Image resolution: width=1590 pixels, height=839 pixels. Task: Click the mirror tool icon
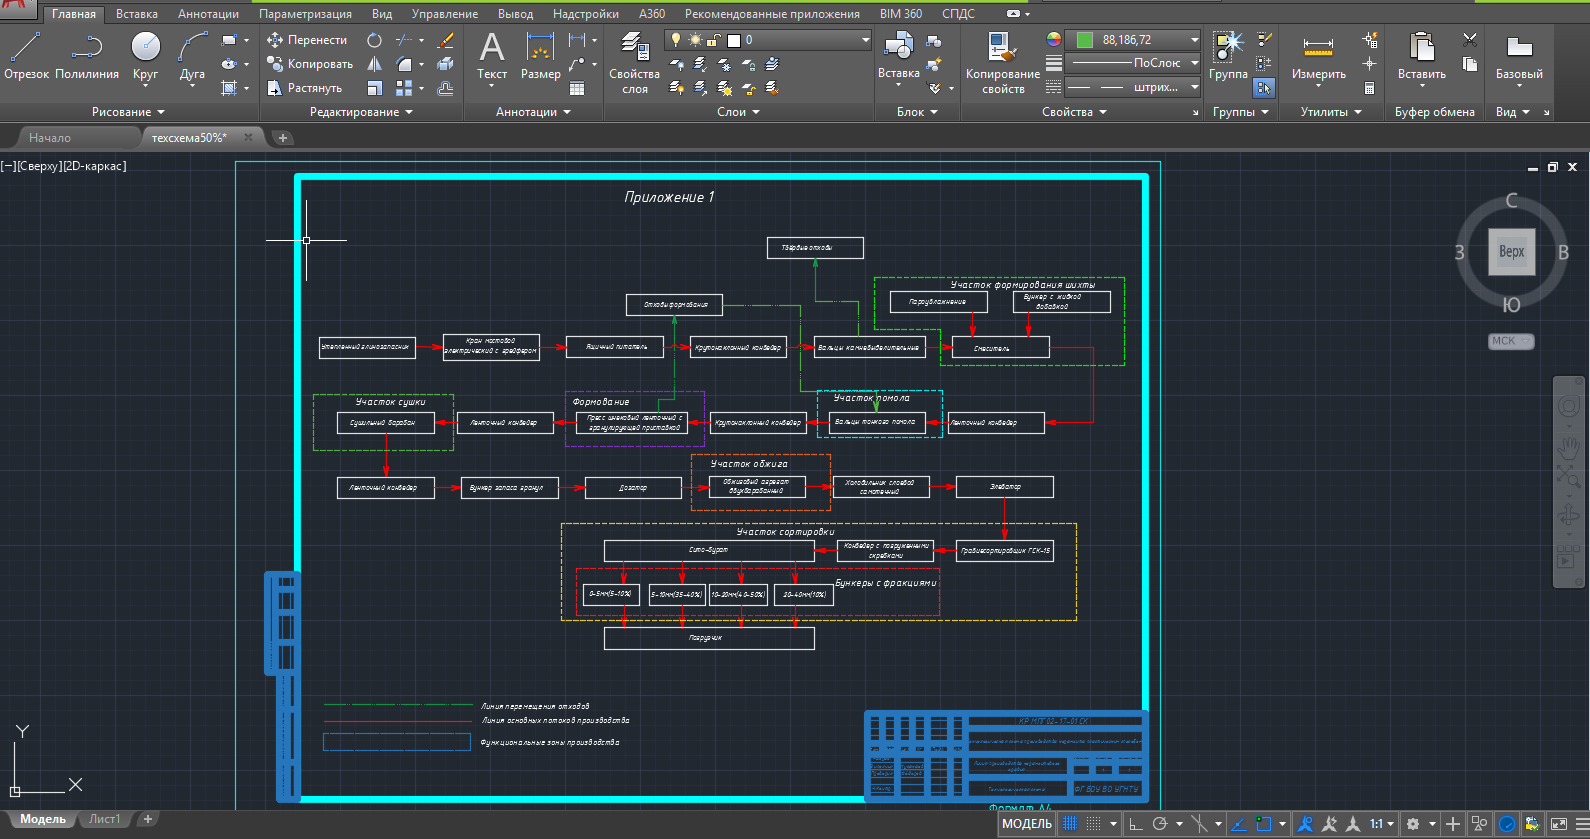(x=374, y=64)
